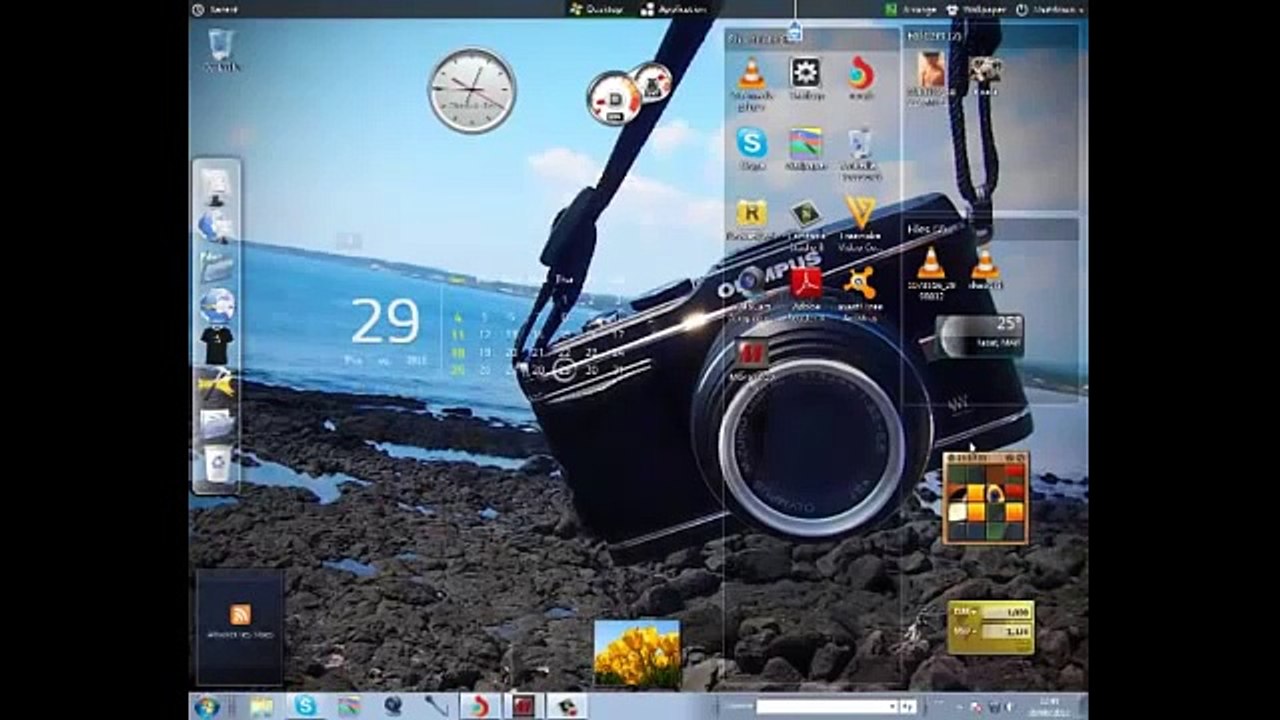Click Arrange in the top bar
This screenshot has width=1280, height=720.
pos(911,9)
